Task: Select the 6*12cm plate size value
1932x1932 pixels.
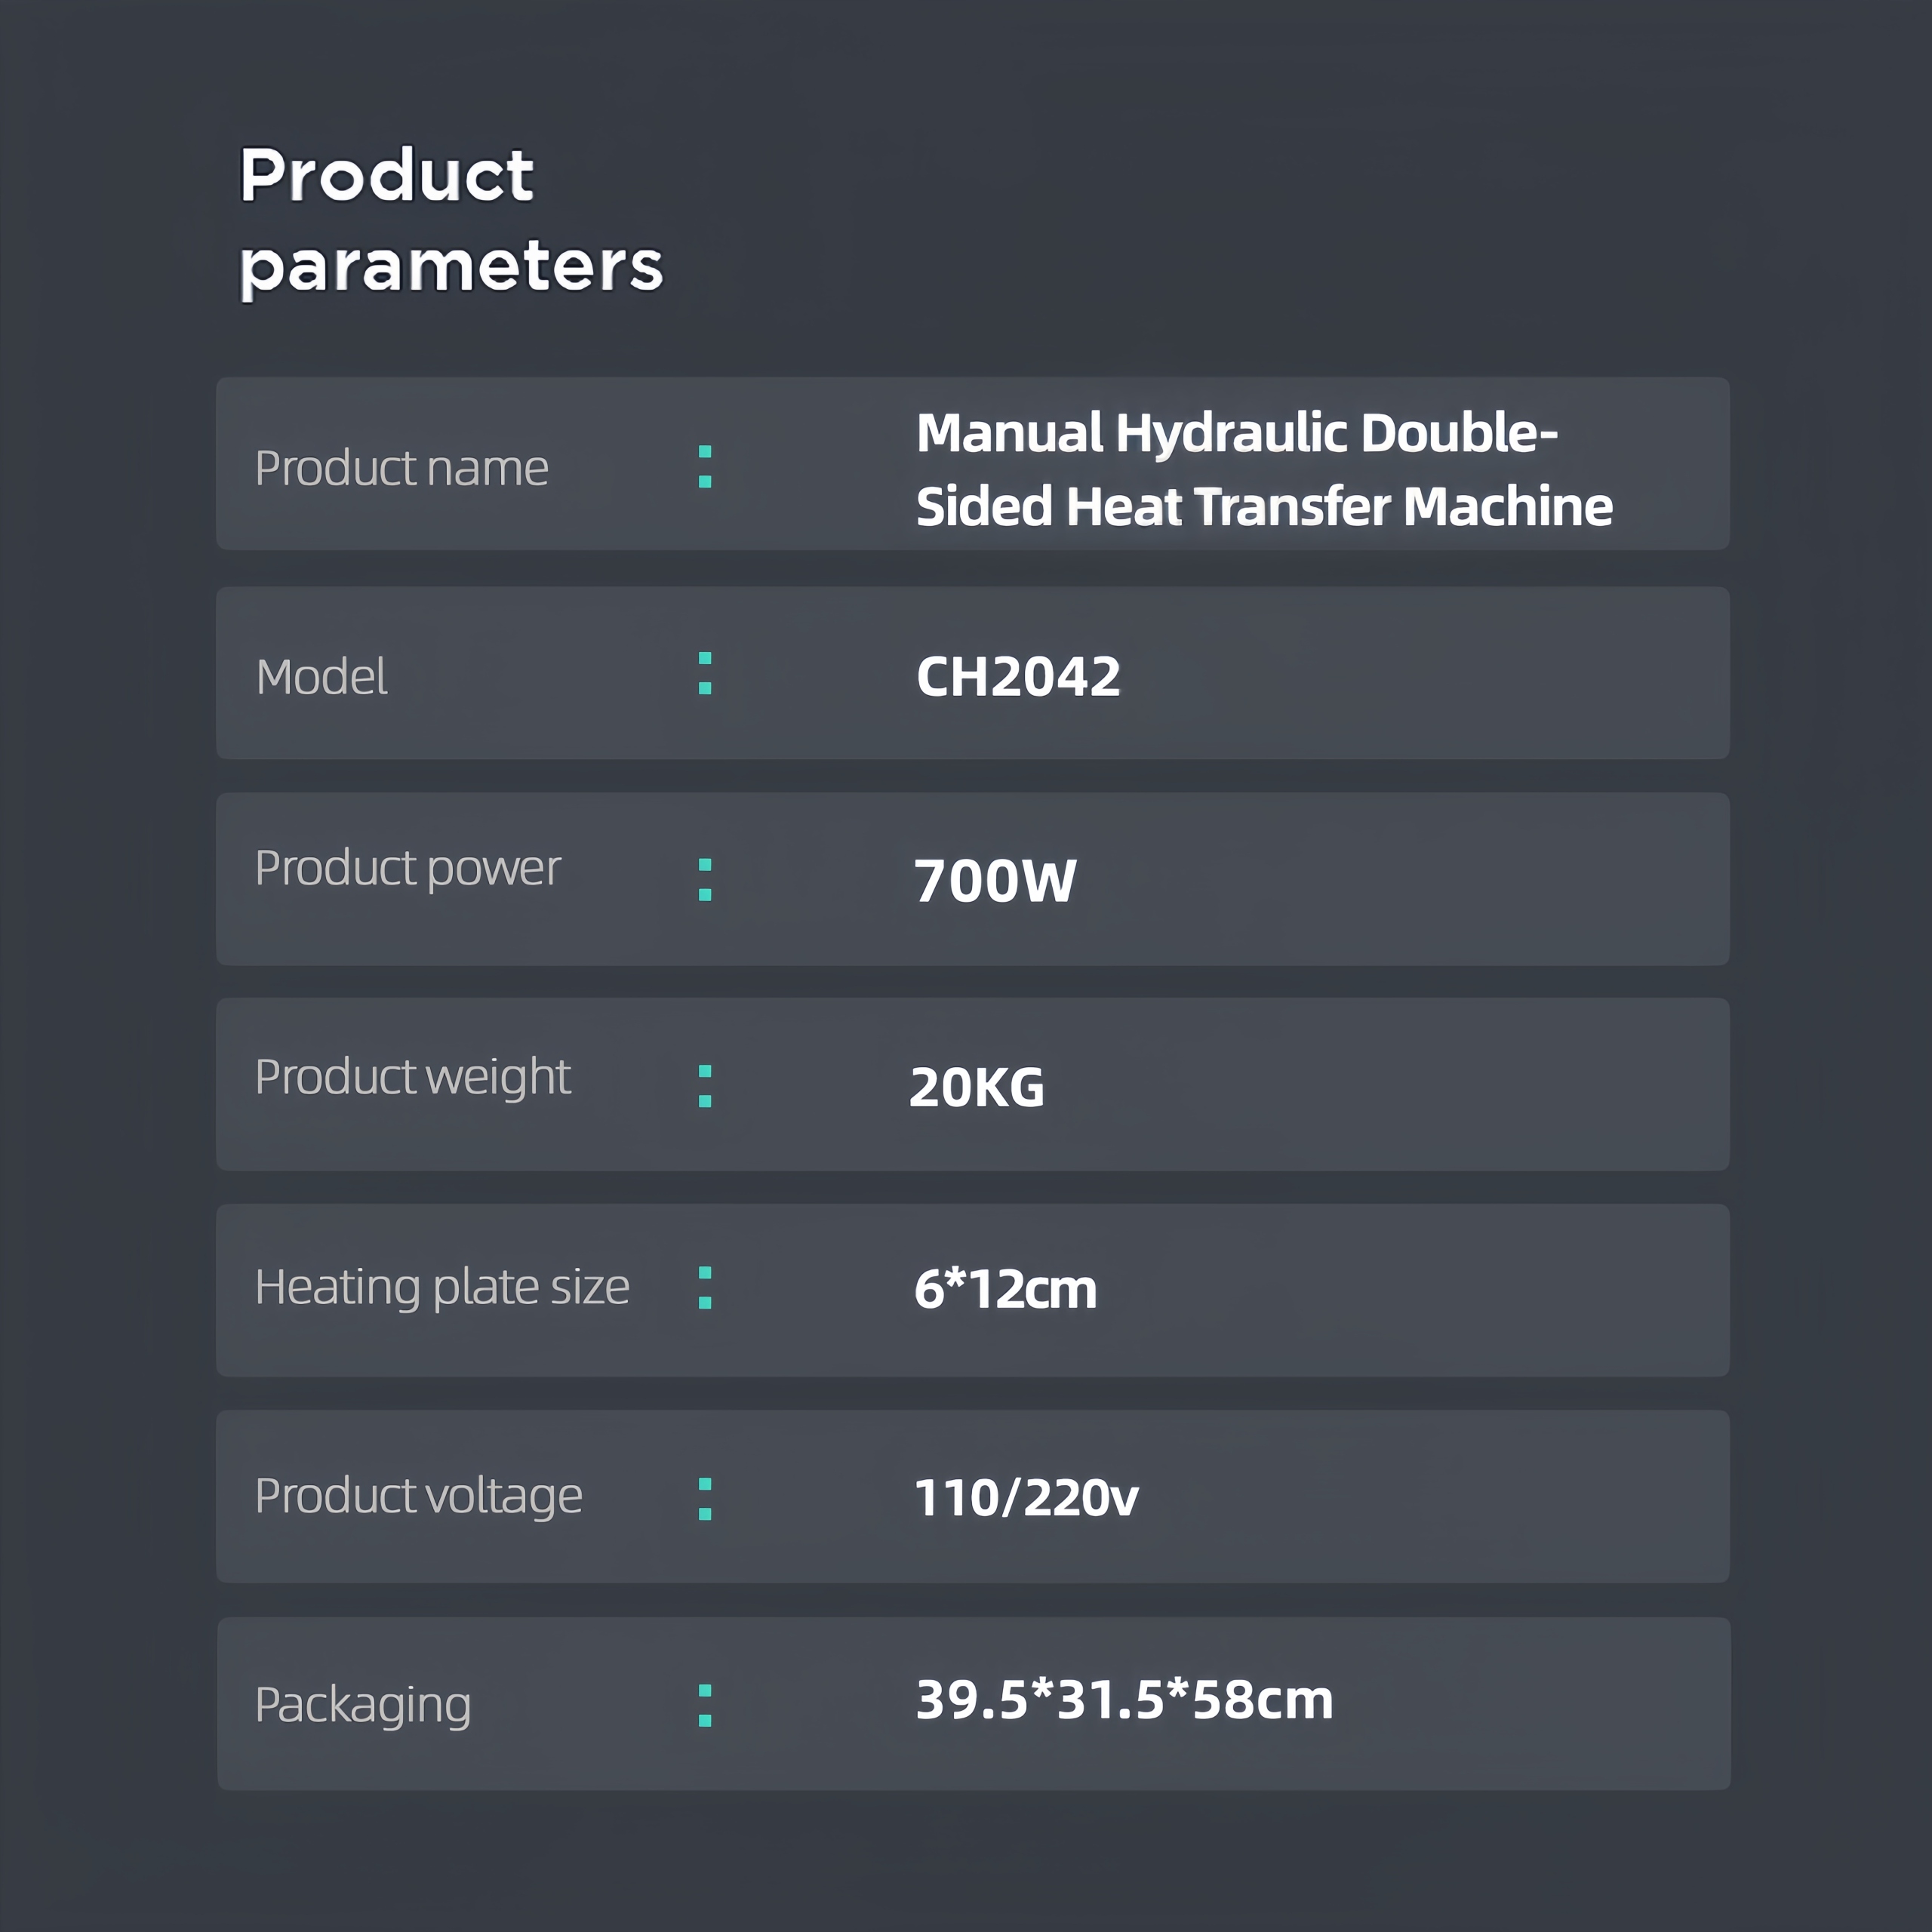Action: point(1005,1289)
